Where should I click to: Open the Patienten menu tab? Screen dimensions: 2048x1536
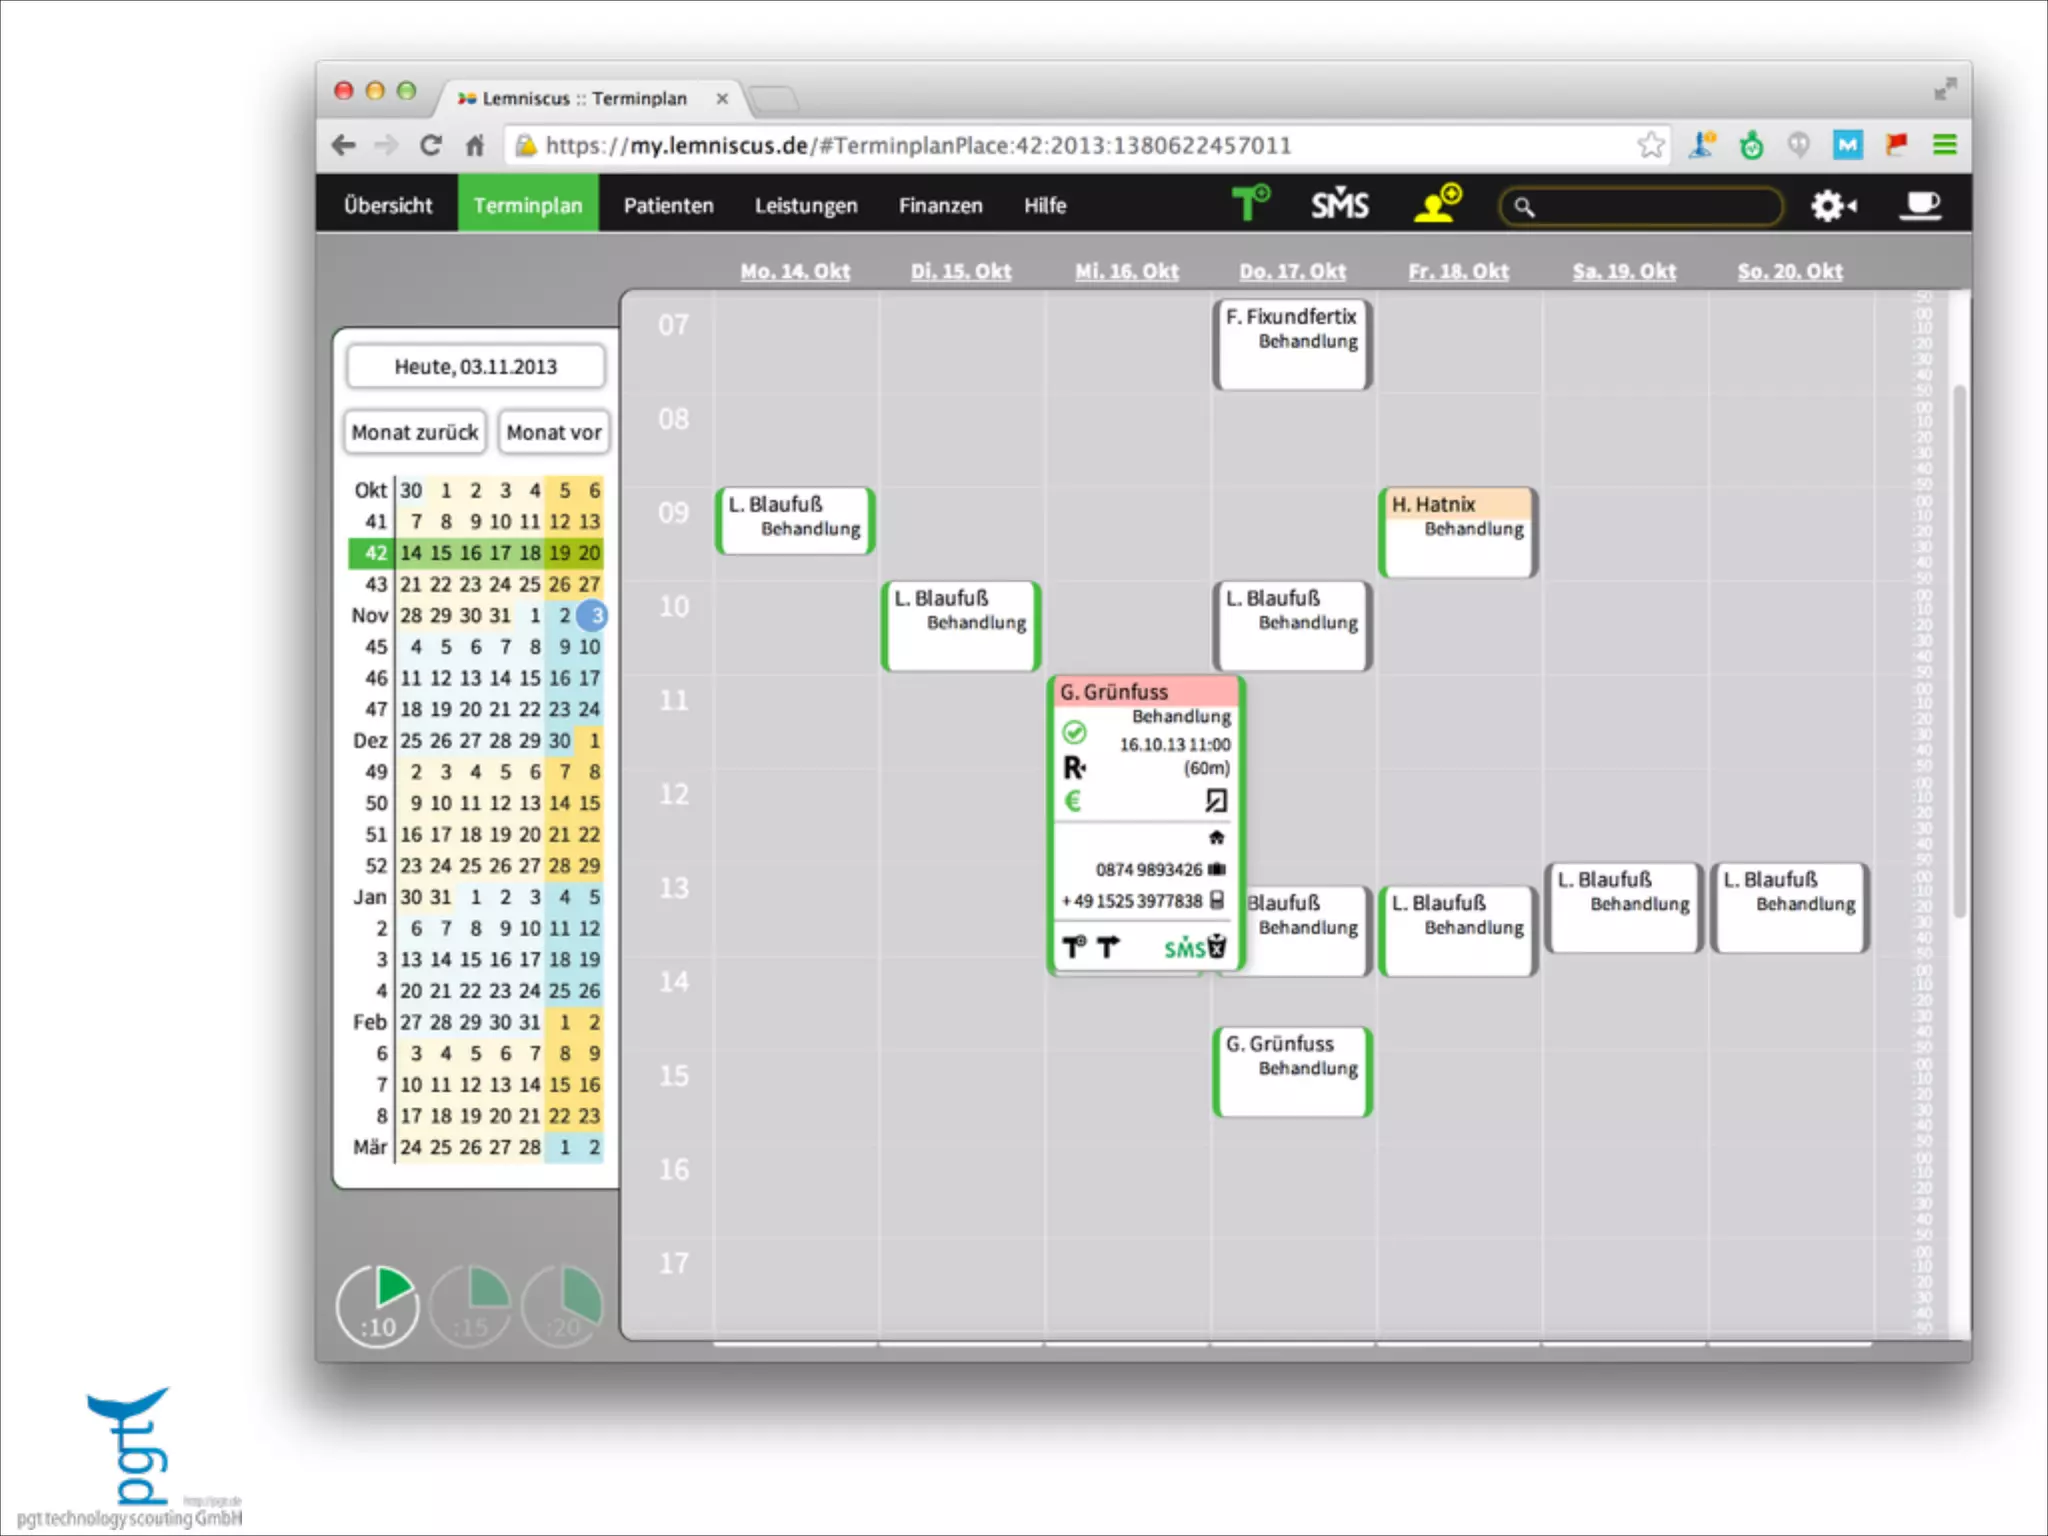point(668,205)
